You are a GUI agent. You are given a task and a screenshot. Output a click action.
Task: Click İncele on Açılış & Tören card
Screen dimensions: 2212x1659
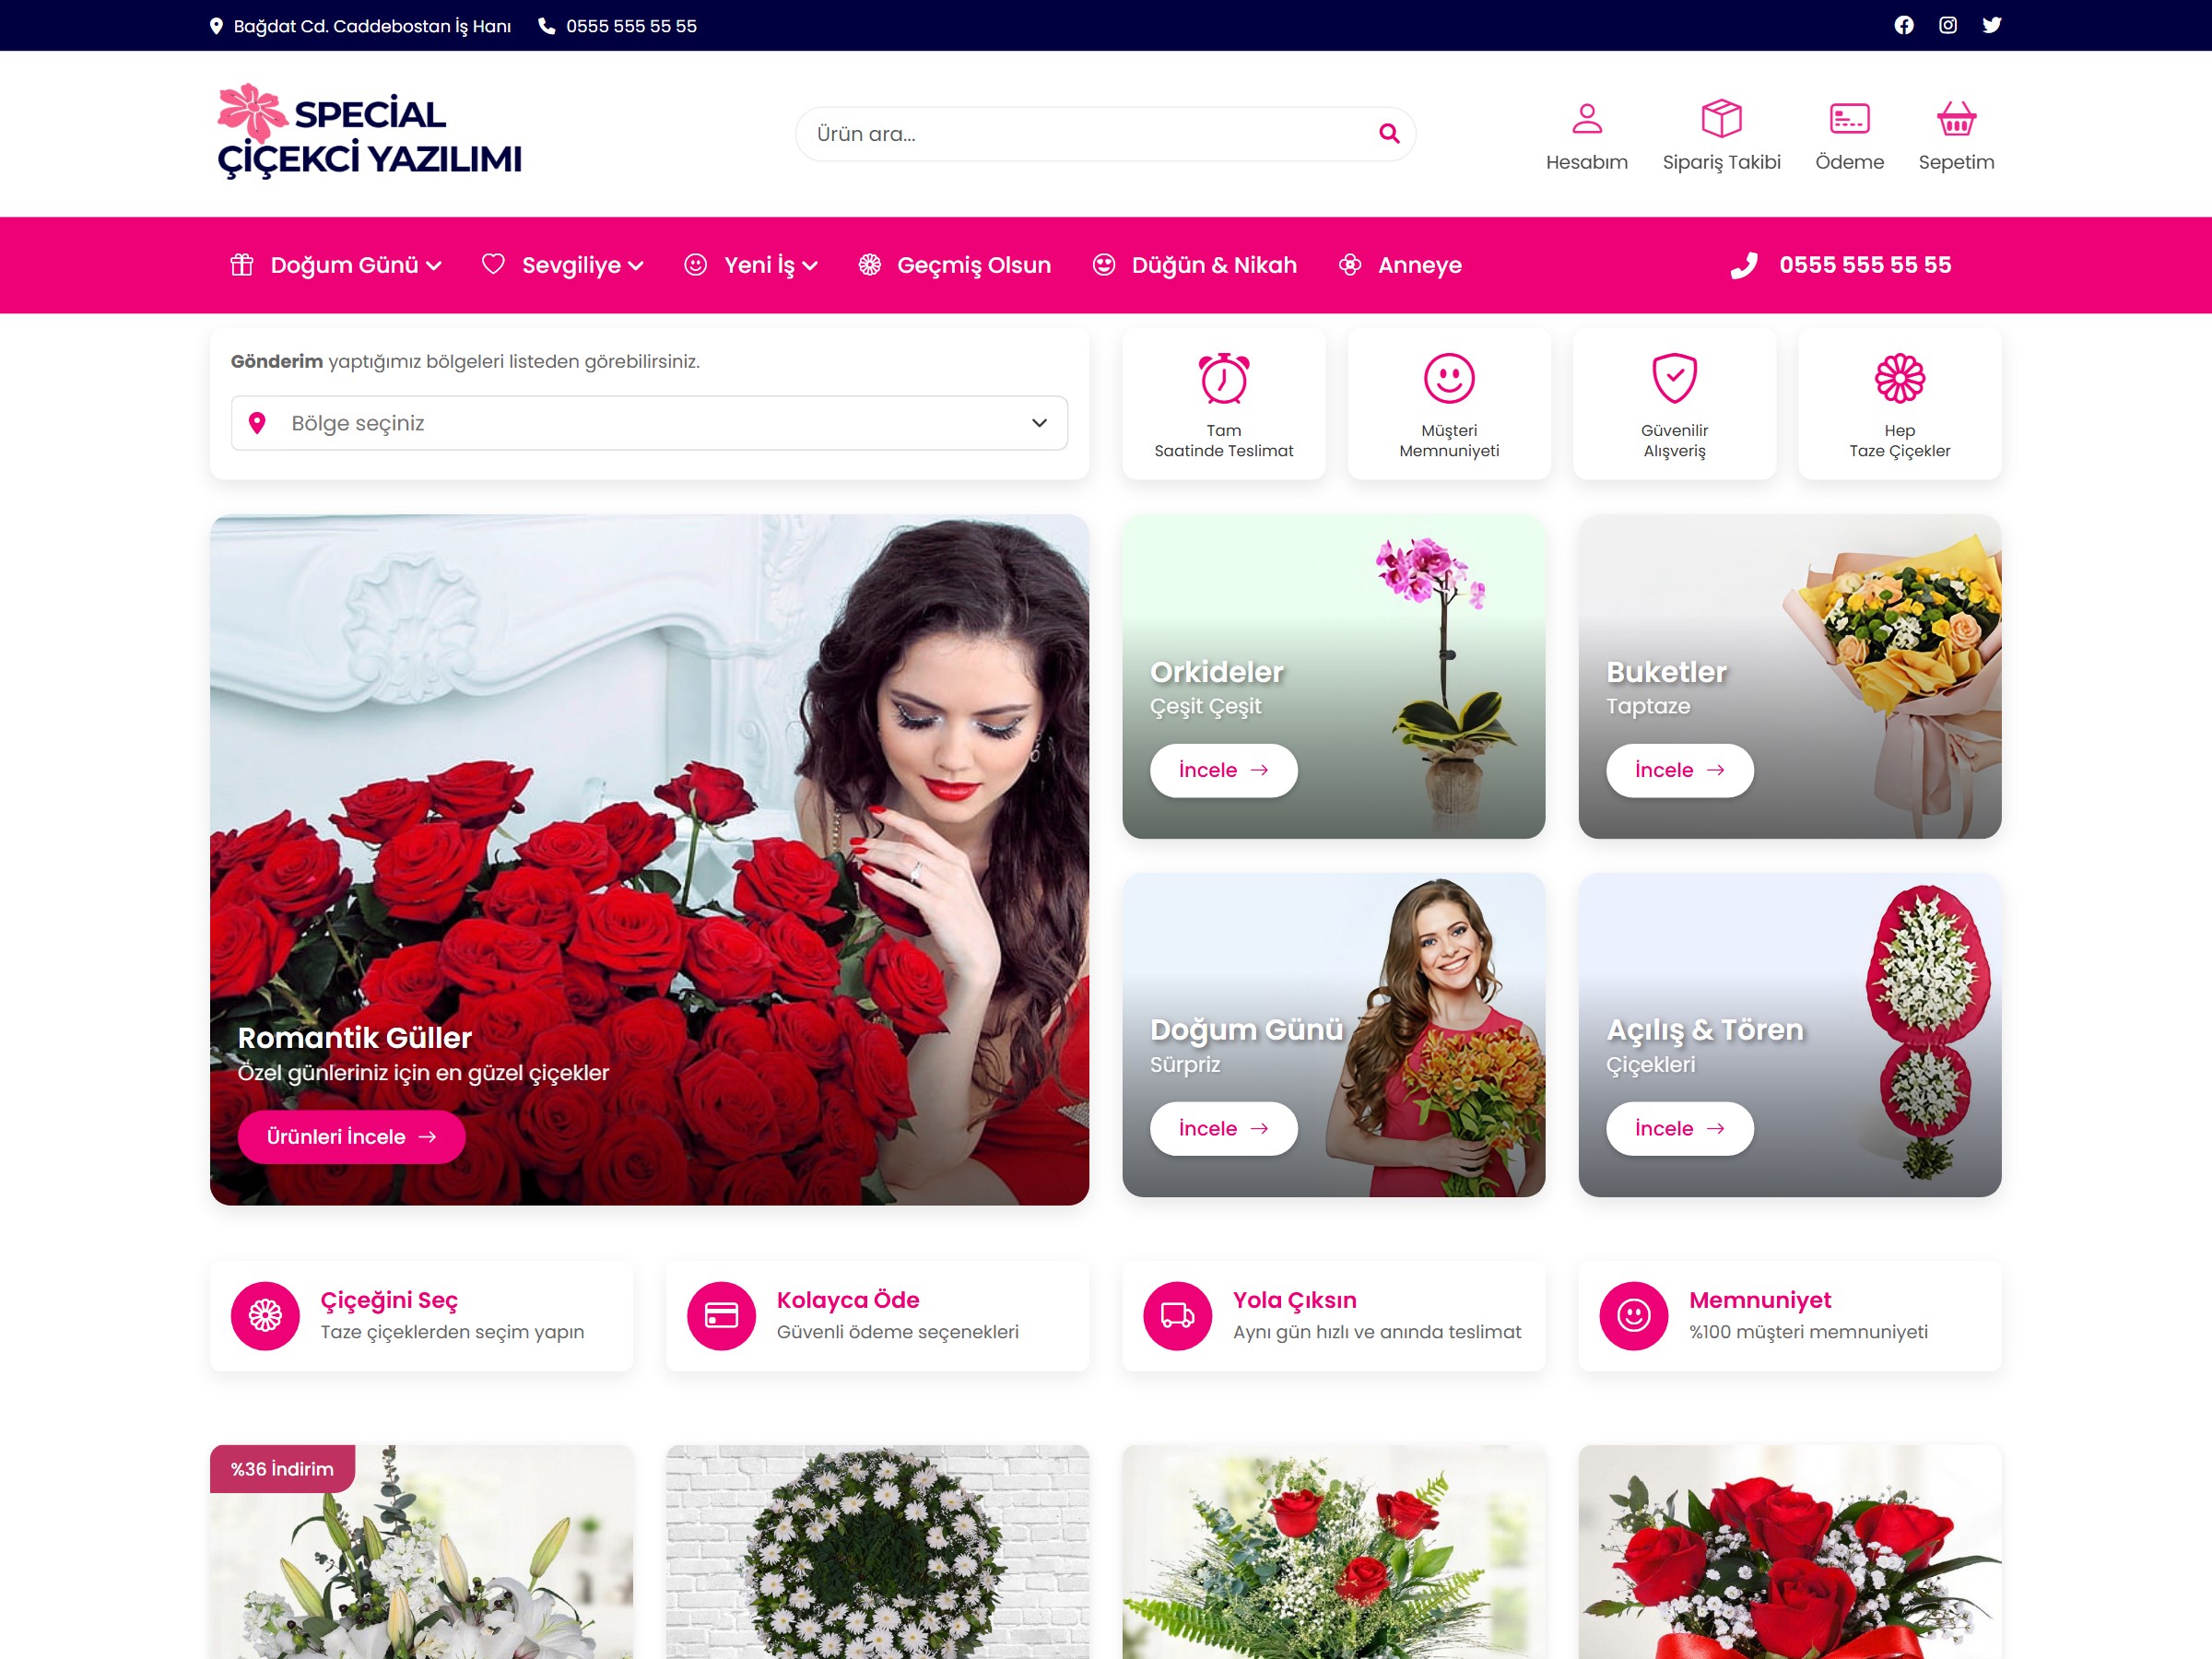click(x=1679, y=1128)
